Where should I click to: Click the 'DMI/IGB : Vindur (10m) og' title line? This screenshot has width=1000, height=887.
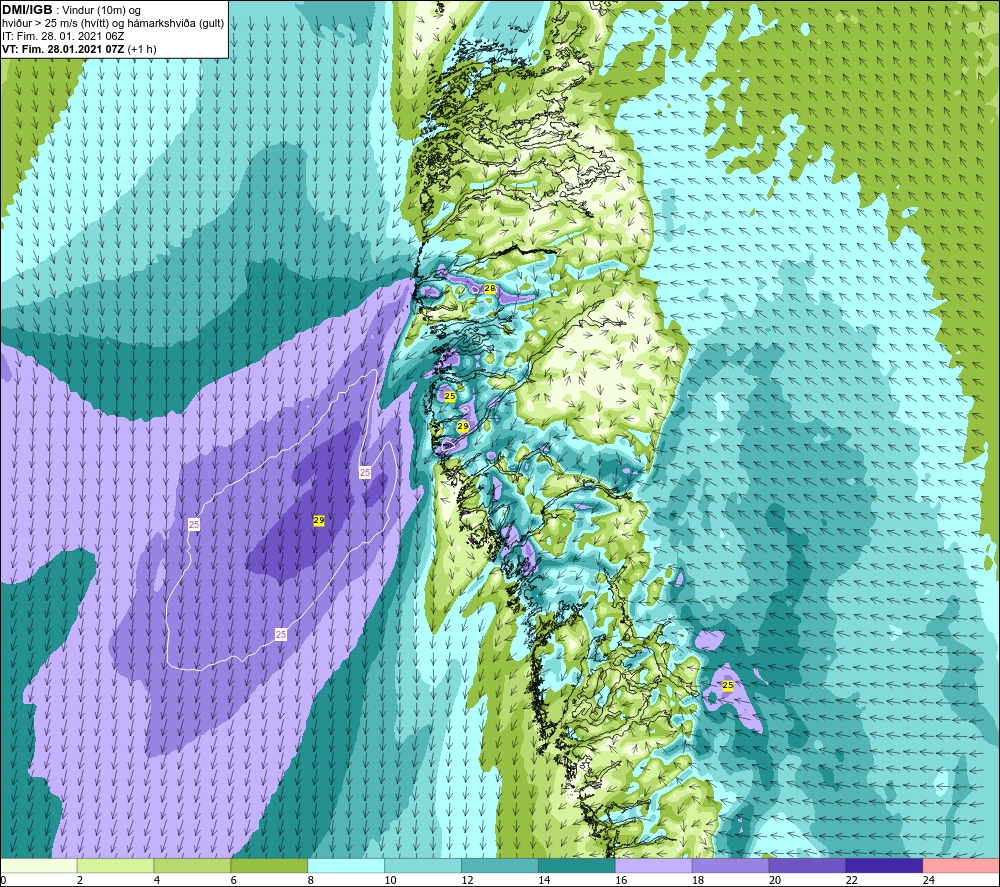coord(71,10)
